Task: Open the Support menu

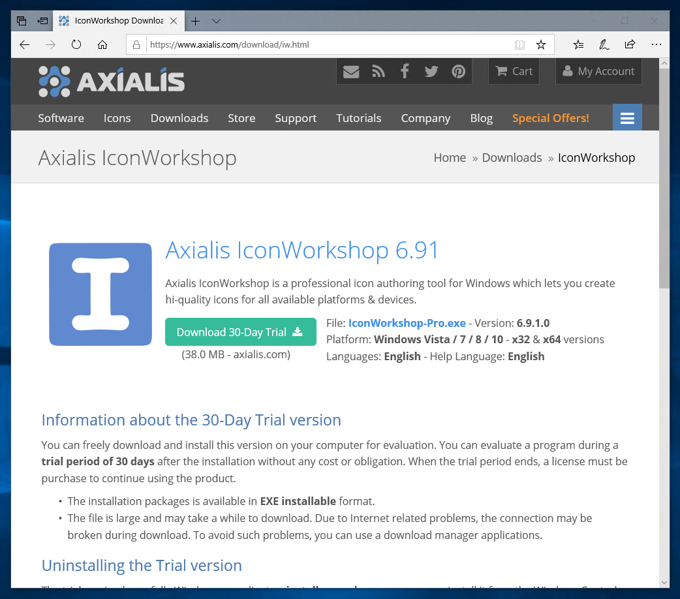Action: [296, 118]
